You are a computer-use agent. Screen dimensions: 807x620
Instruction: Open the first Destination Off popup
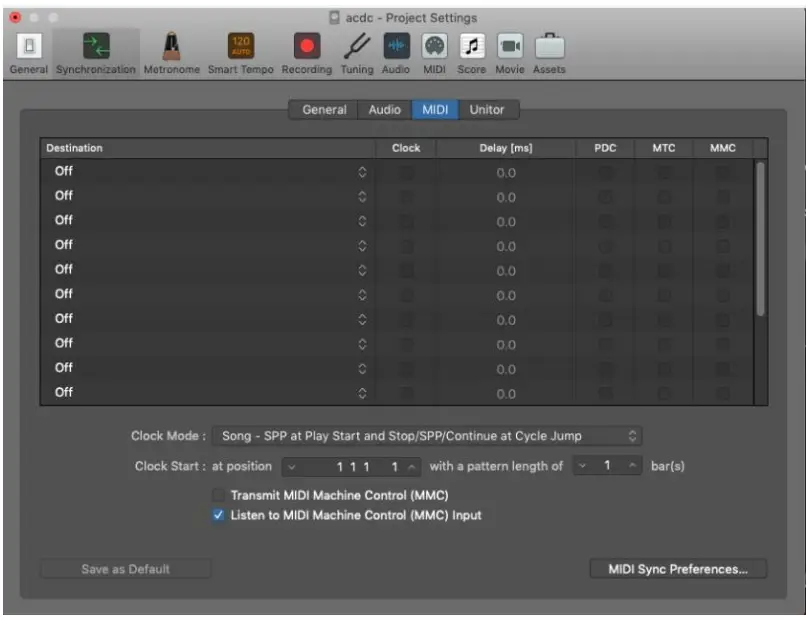210,172
